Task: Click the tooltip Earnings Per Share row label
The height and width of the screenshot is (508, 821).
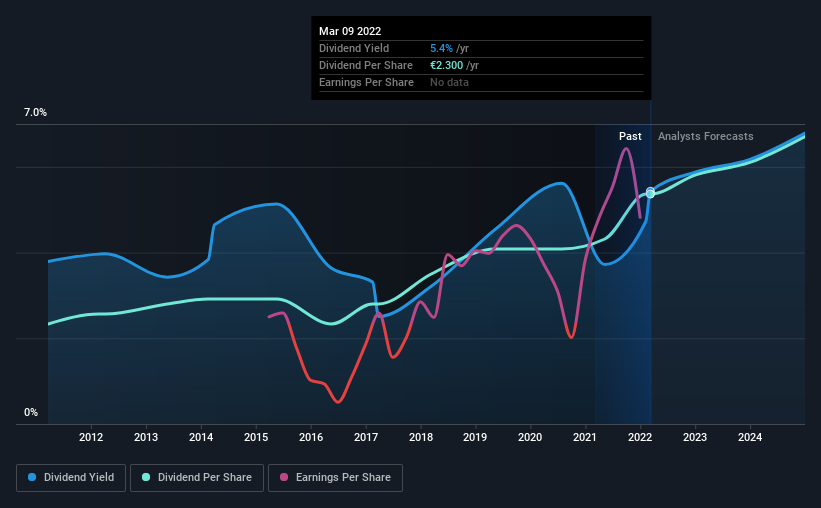Action: pos(367,82)
